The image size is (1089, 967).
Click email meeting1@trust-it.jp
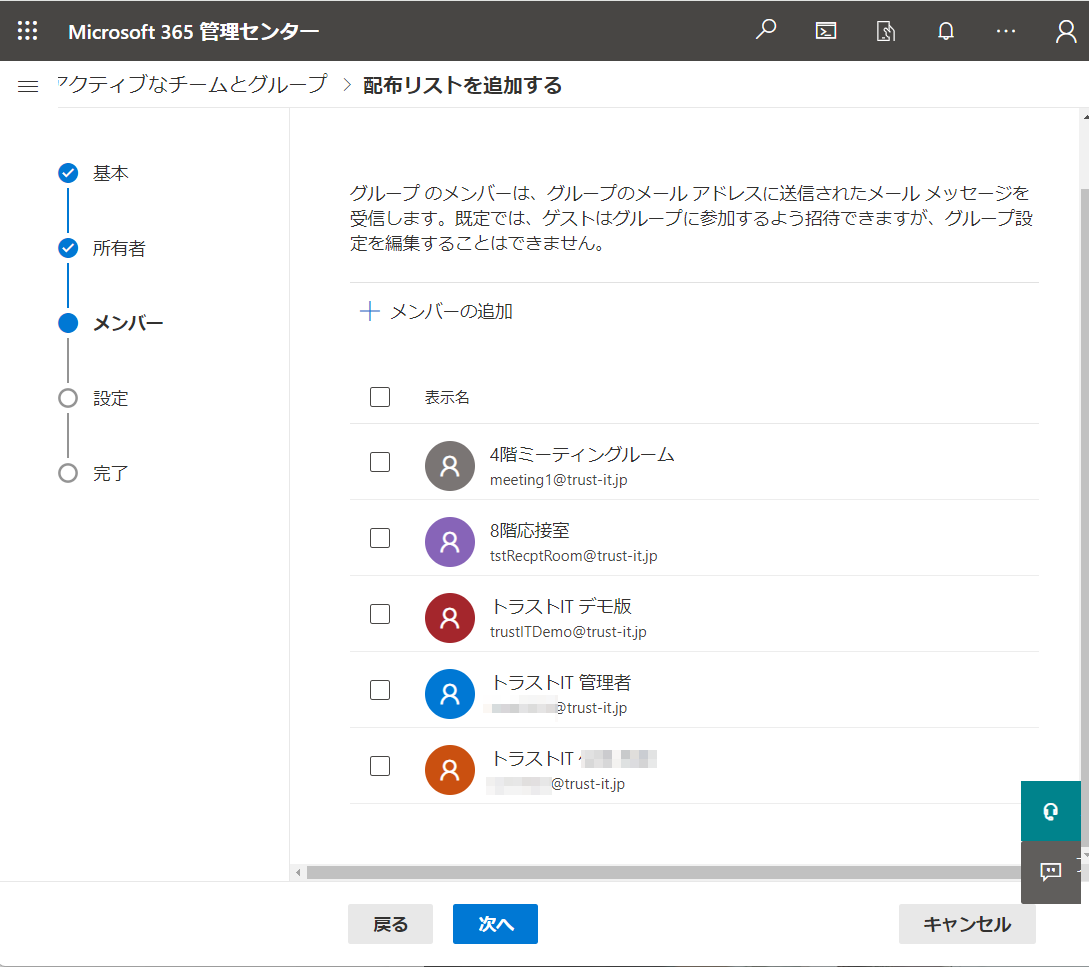click(x=558, y=480)
